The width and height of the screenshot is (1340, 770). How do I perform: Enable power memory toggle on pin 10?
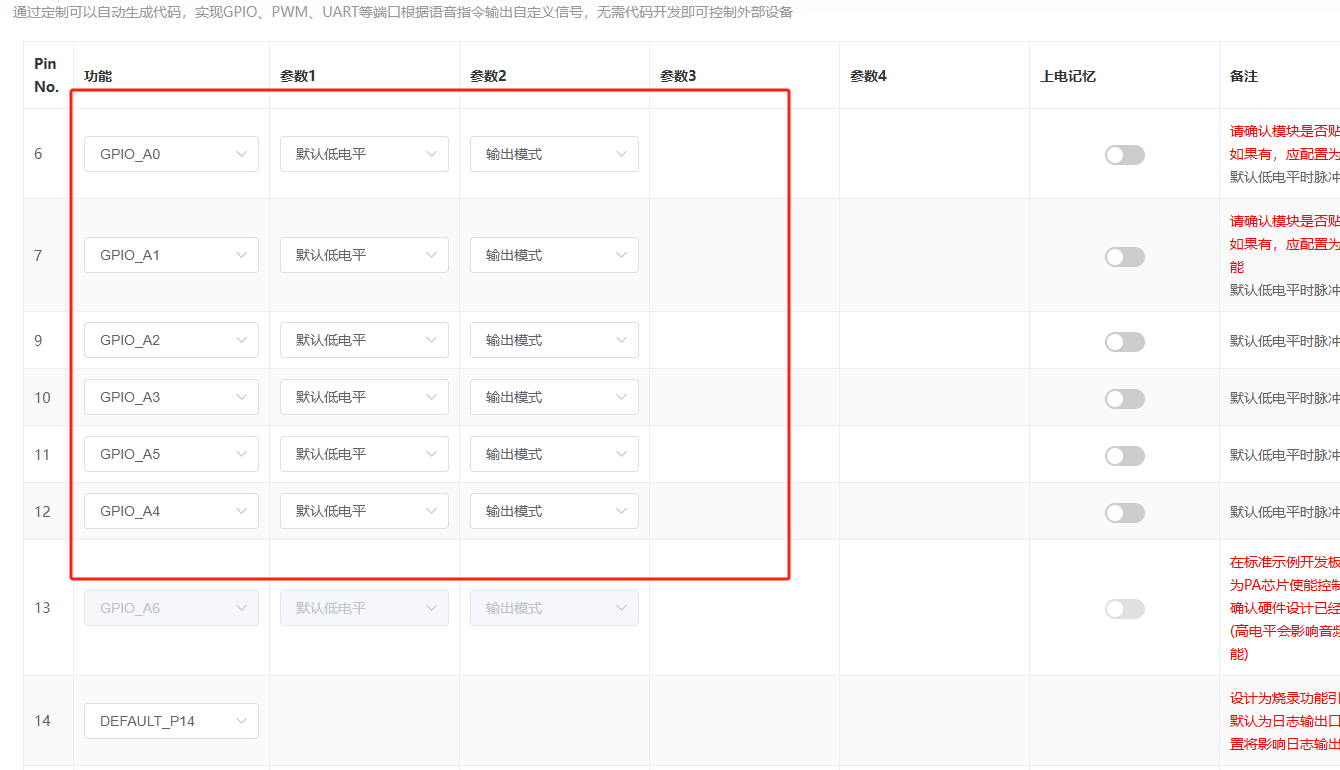pyautogui.click(x=1124, y=398)
